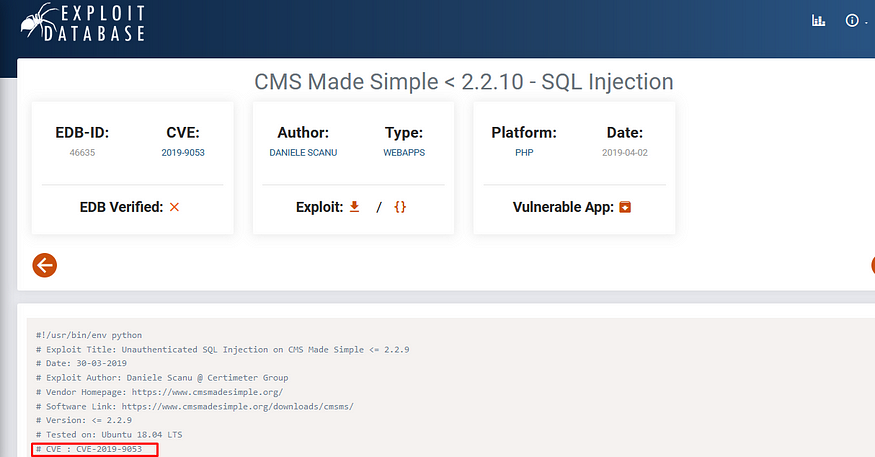Screen dimensions: 875x457
Task: Click the Date: heading label
Action: [x=625, y=133]
